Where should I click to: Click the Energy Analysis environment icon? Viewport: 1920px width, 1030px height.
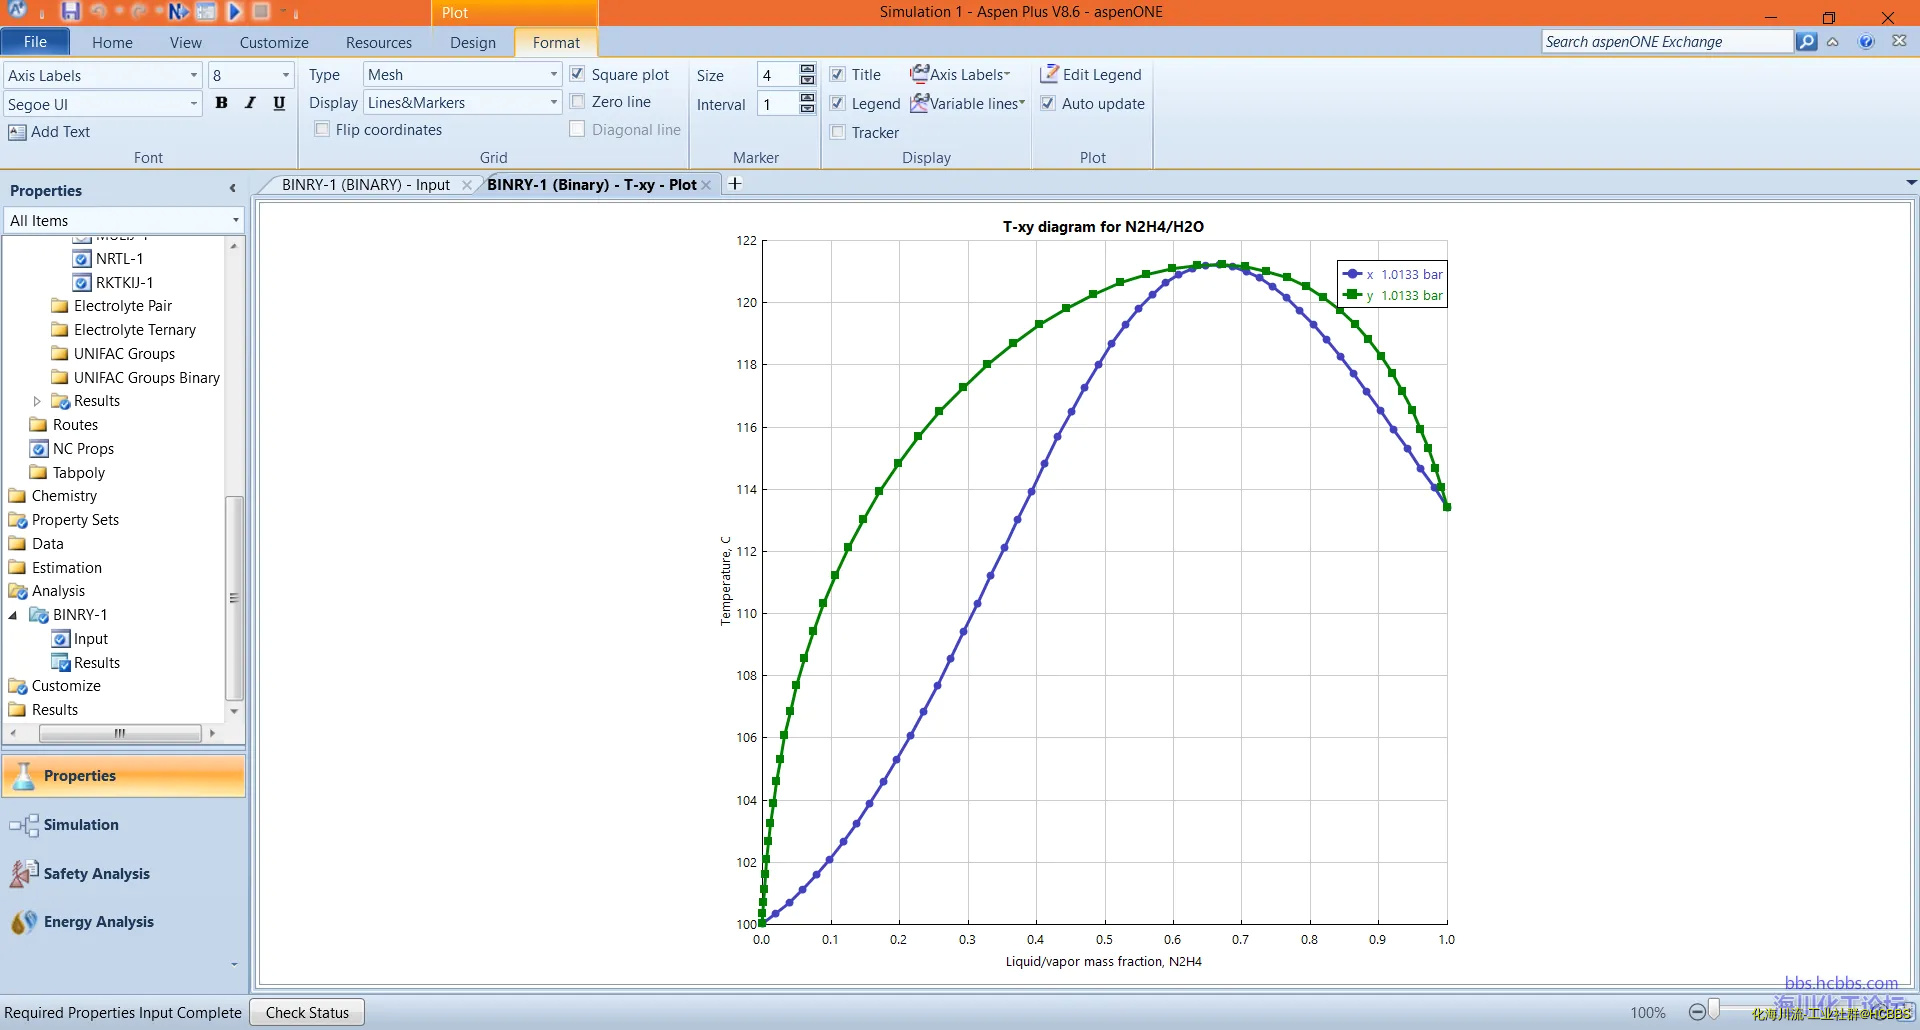(x=24, y=922)
